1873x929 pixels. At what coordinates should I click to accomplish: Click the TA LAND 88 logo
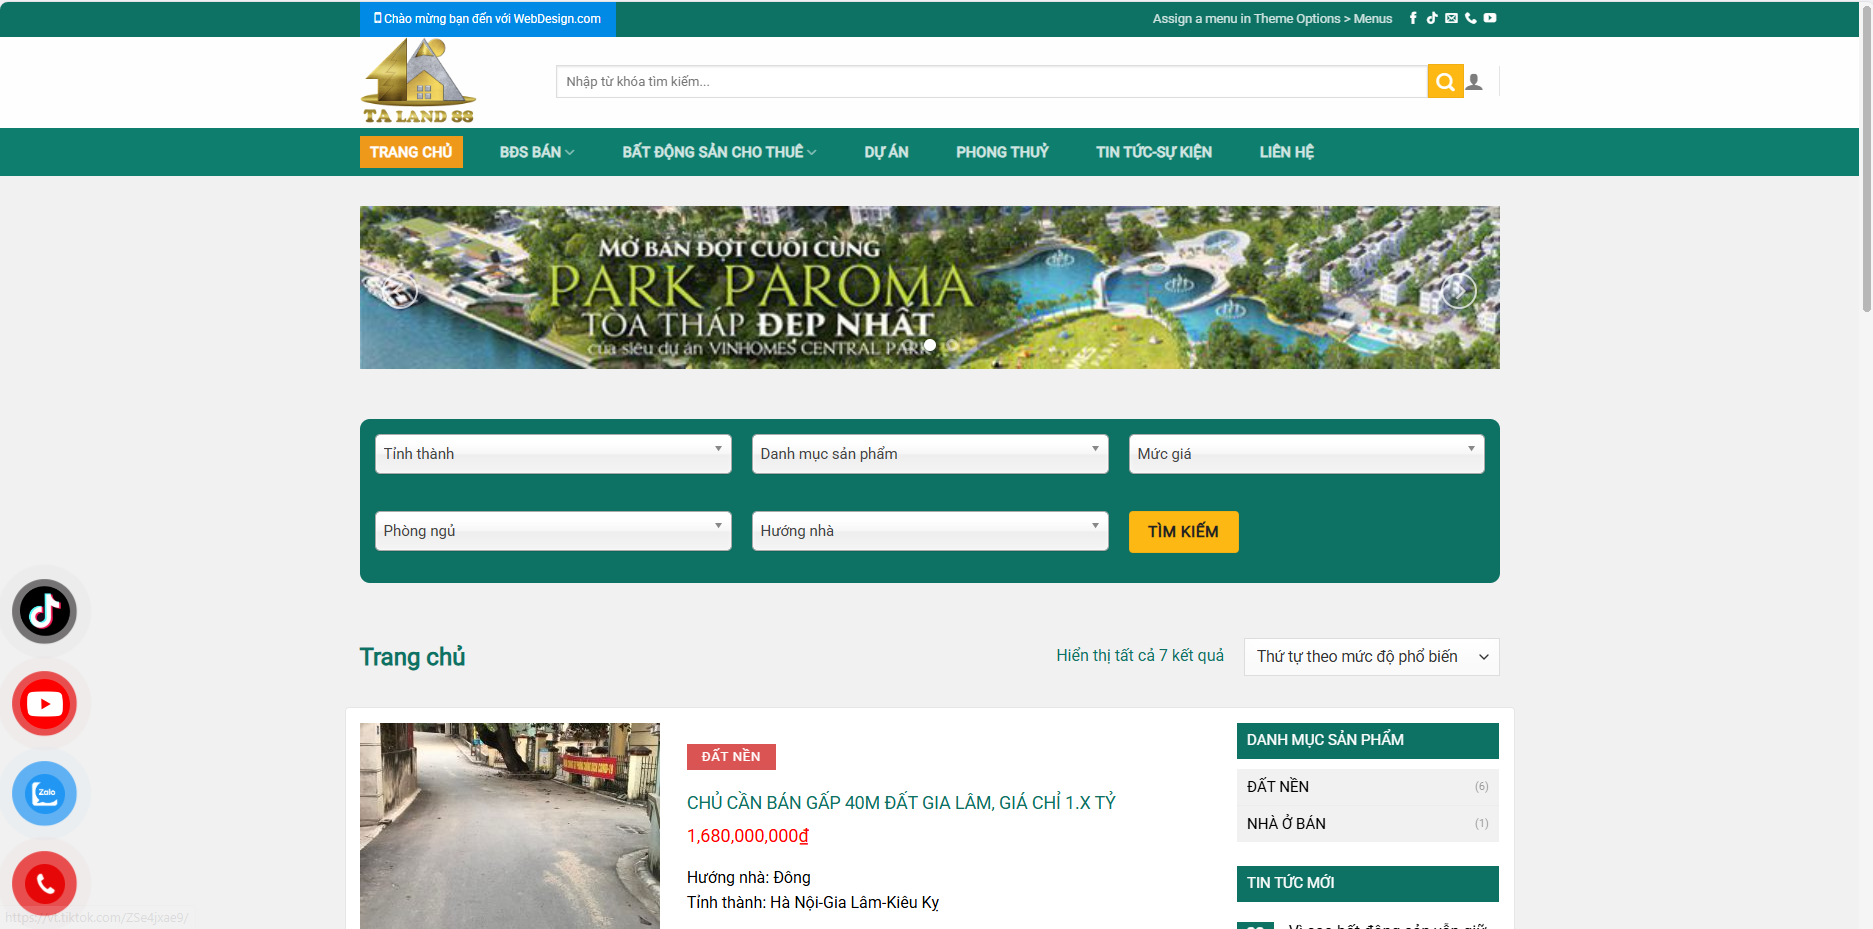click(x=418, y=81)
